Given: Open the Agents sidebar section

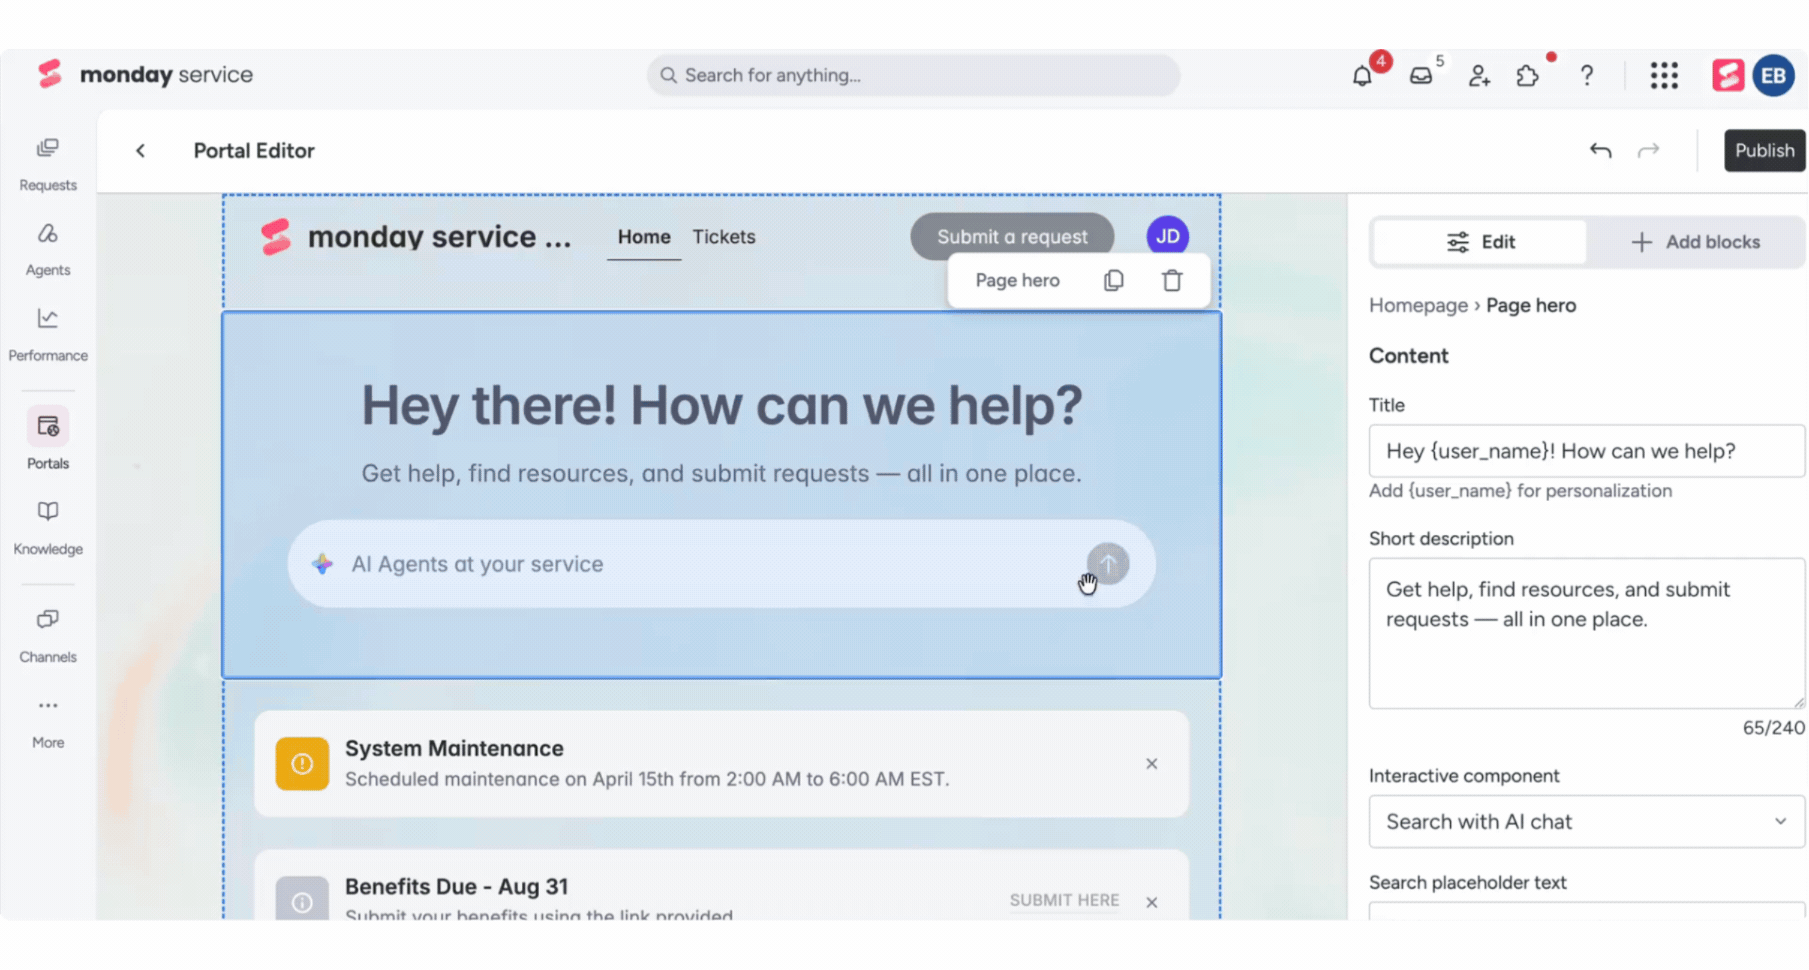Looking at the screenshot, I should 48,250.
